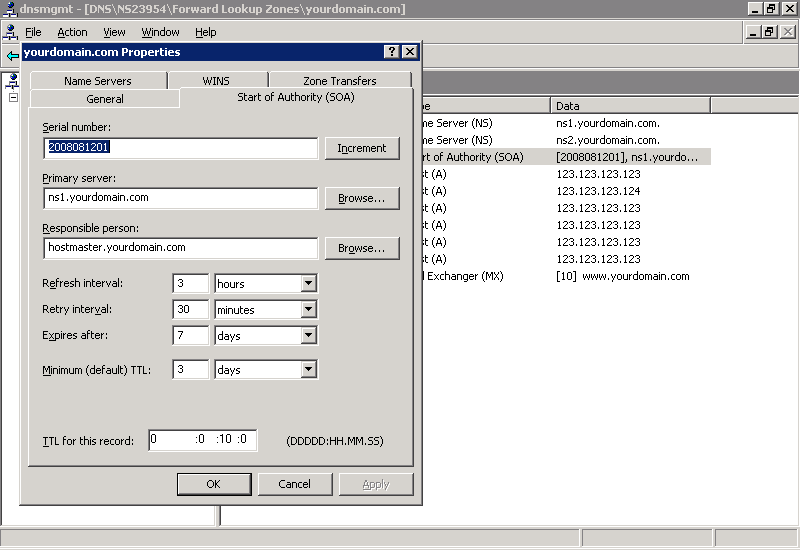Select the 123.123.123.124 host record
Image resolution: width=800 pixels, height=550 pixels.
tap(598, 191)
